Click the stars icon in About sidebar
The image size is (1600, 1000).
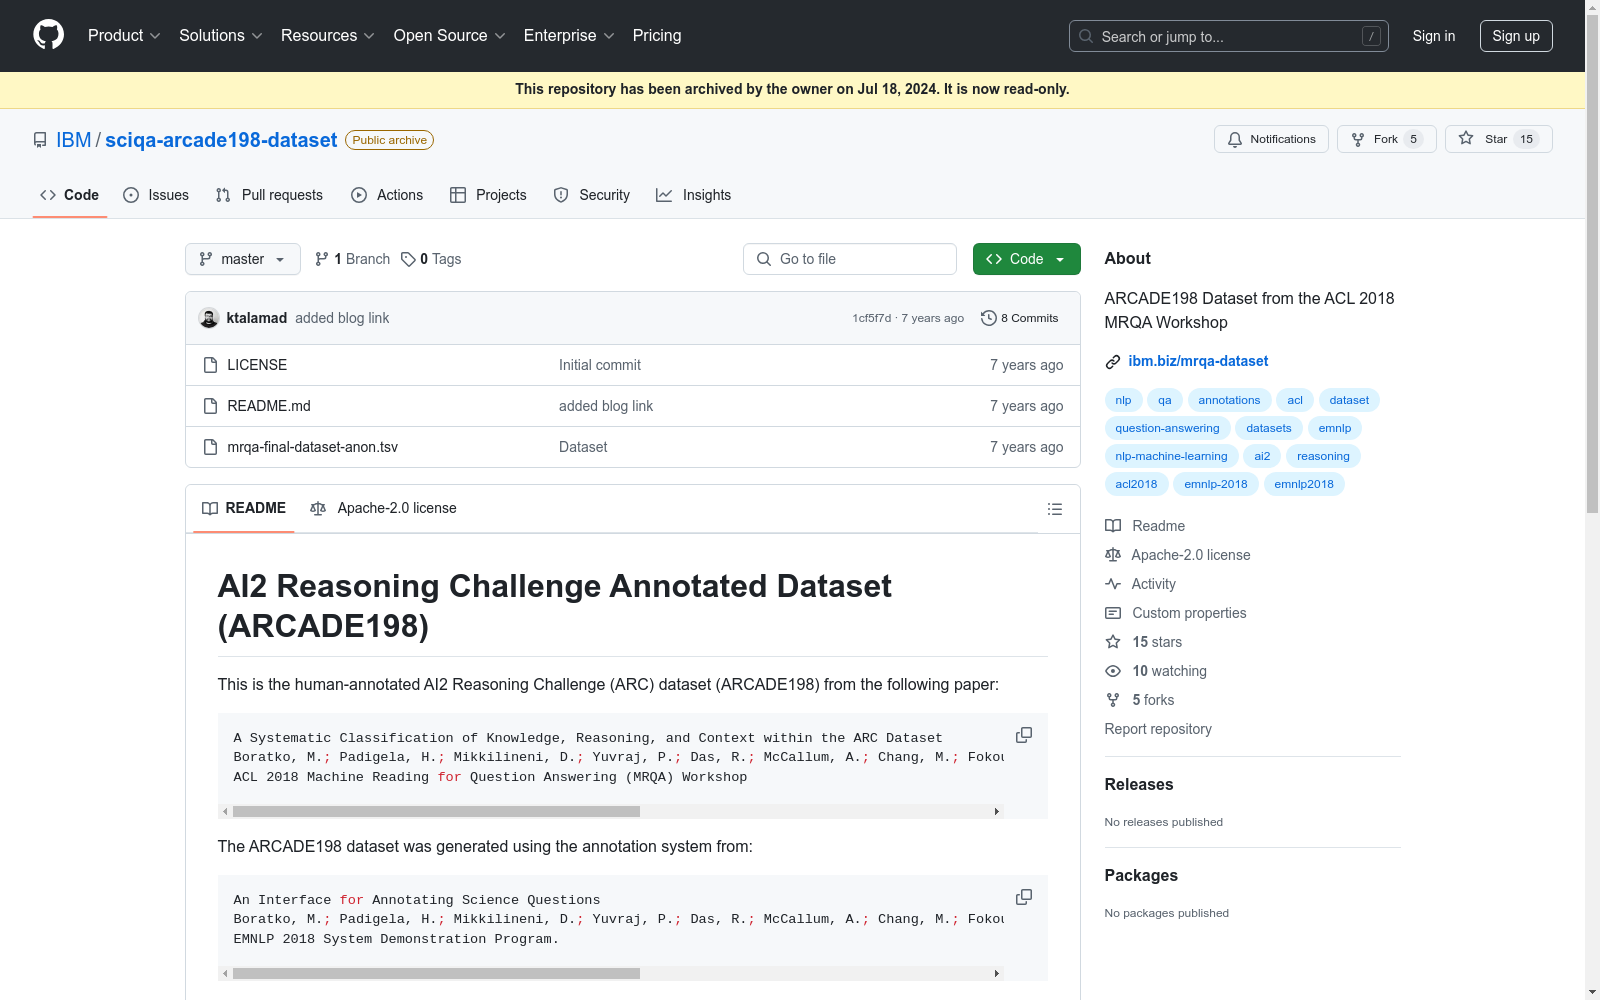click(1113, 642)
